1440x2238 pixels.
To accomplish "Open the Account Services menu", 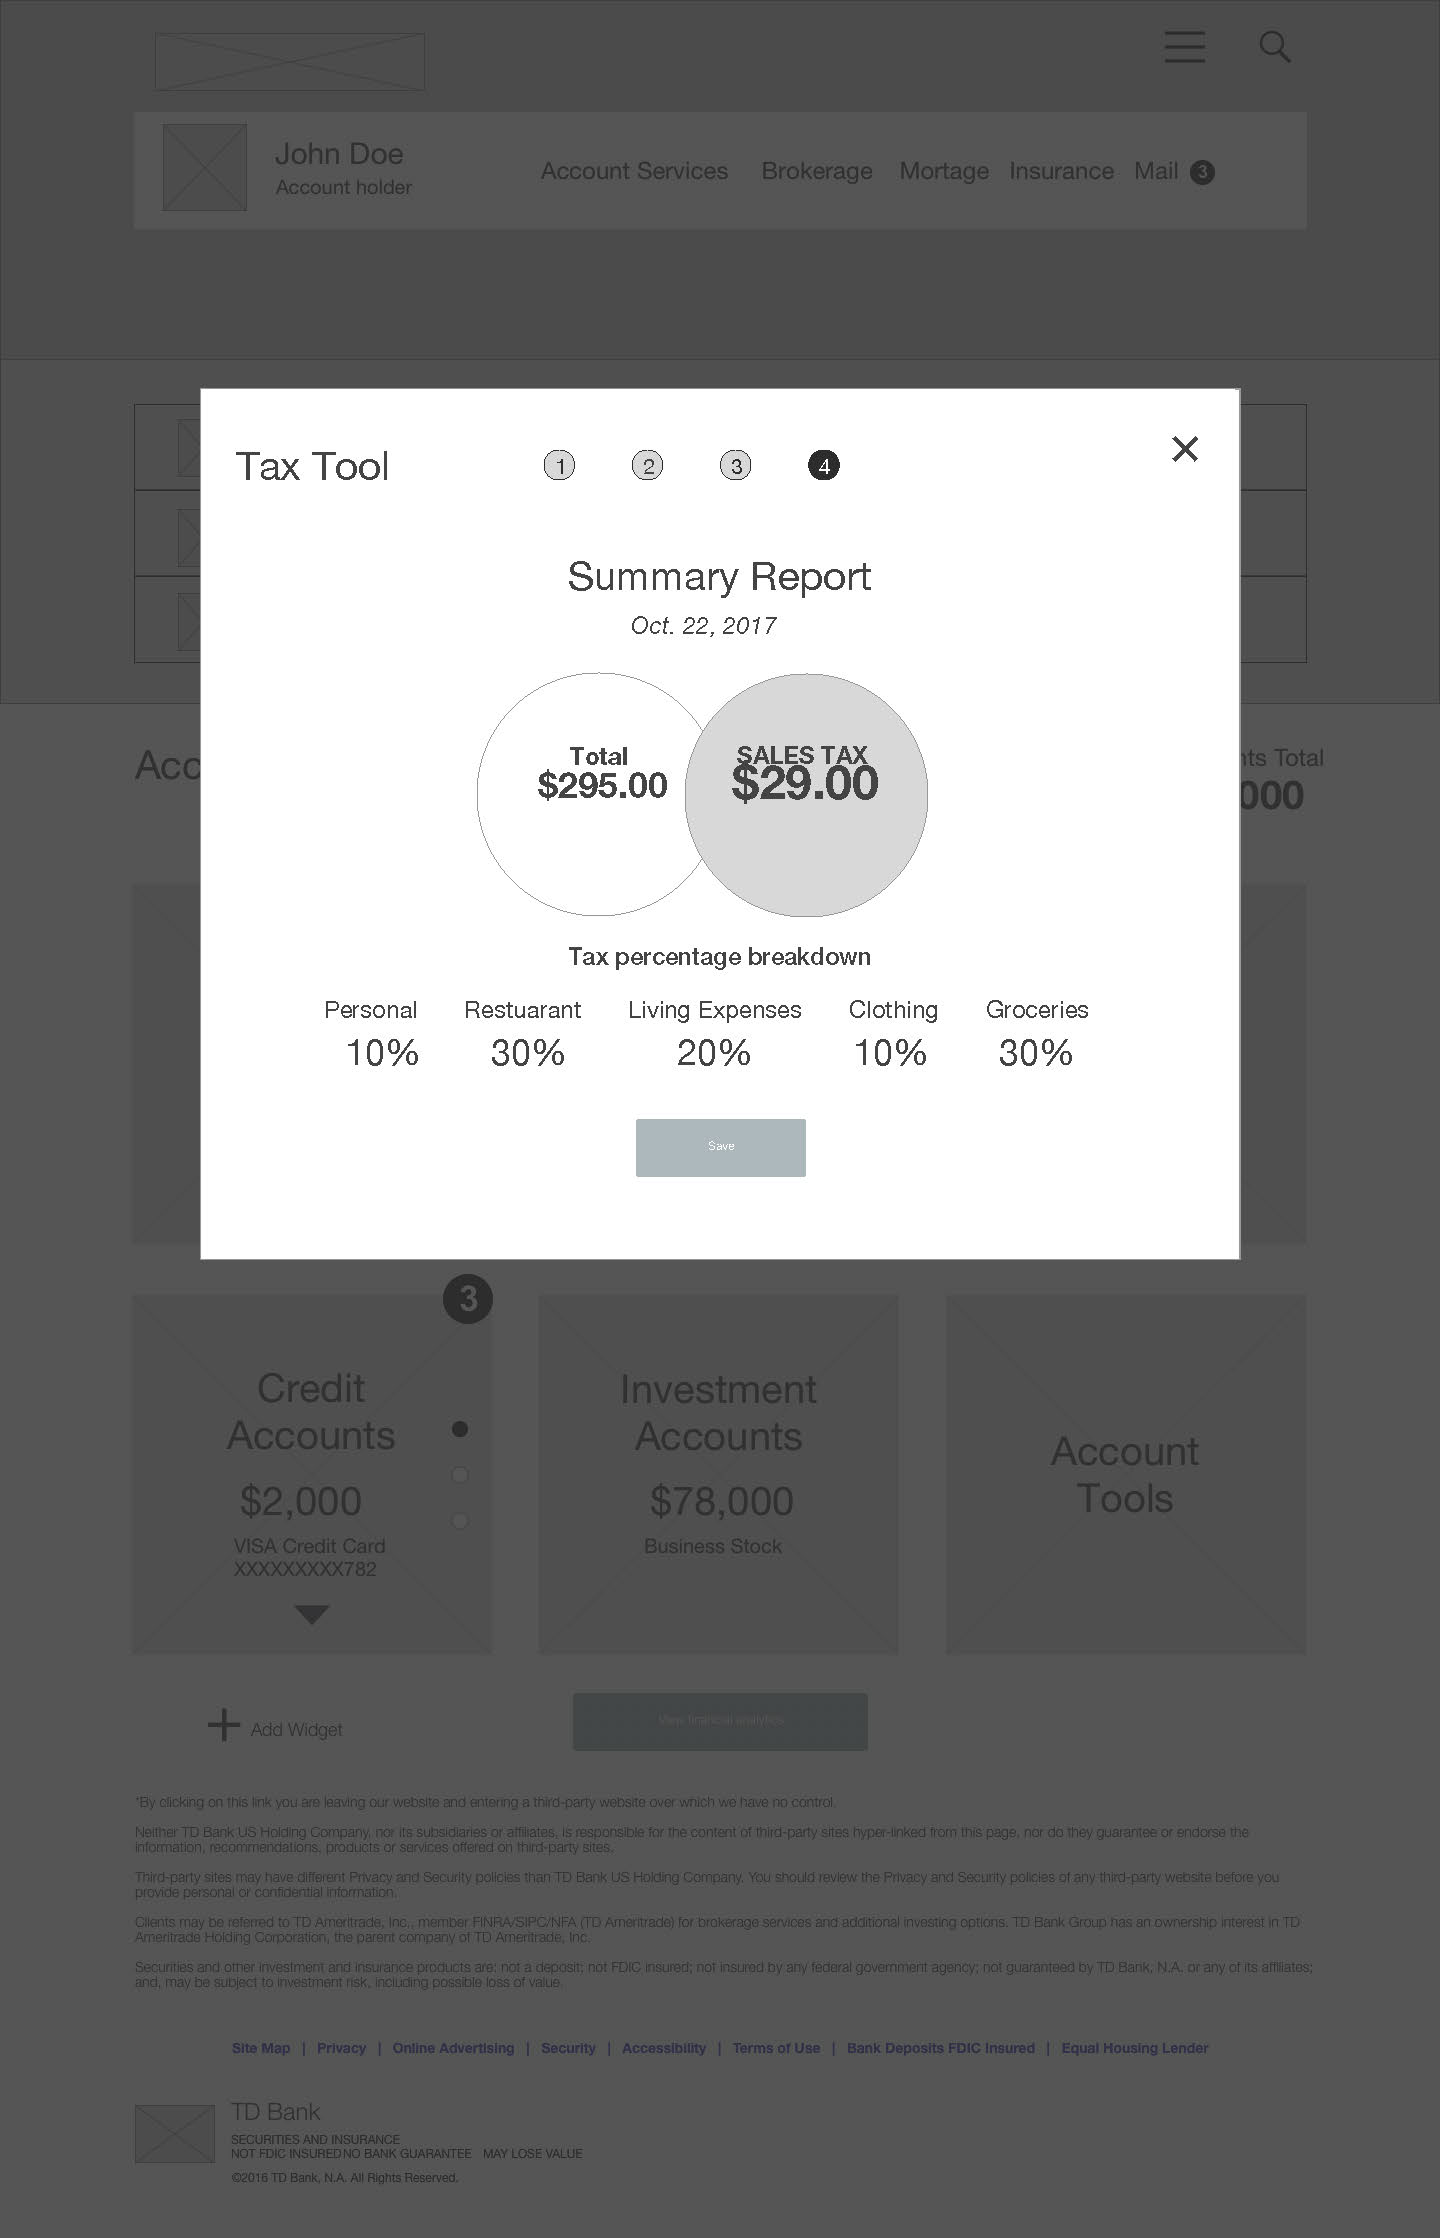I will [634, 171].
